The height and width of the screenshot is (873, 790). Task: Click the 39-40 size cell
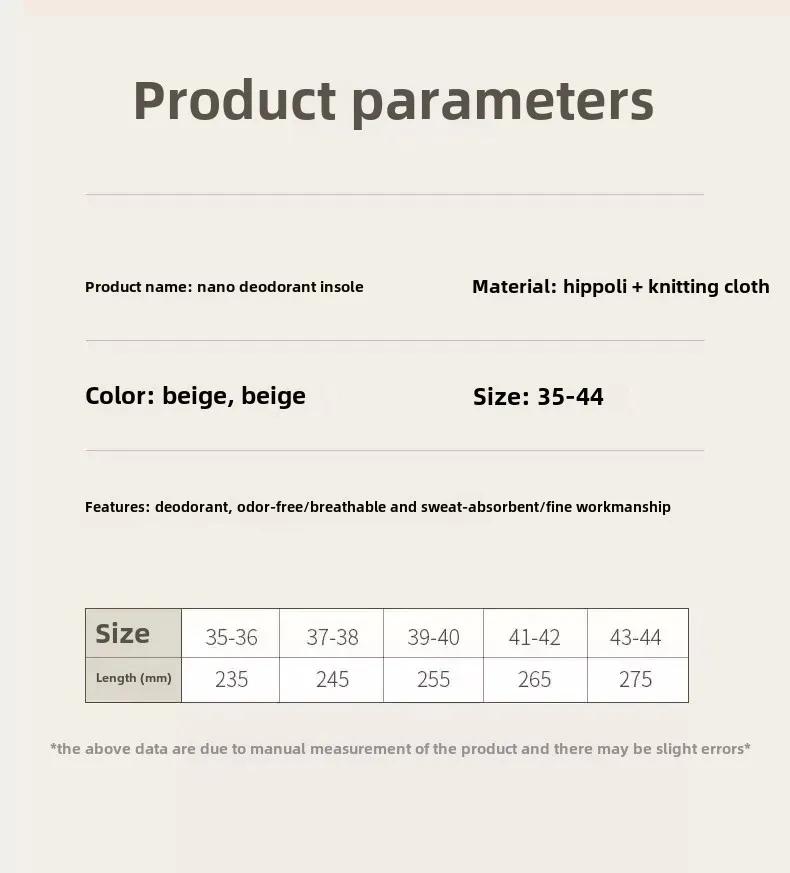pos(434,634)
